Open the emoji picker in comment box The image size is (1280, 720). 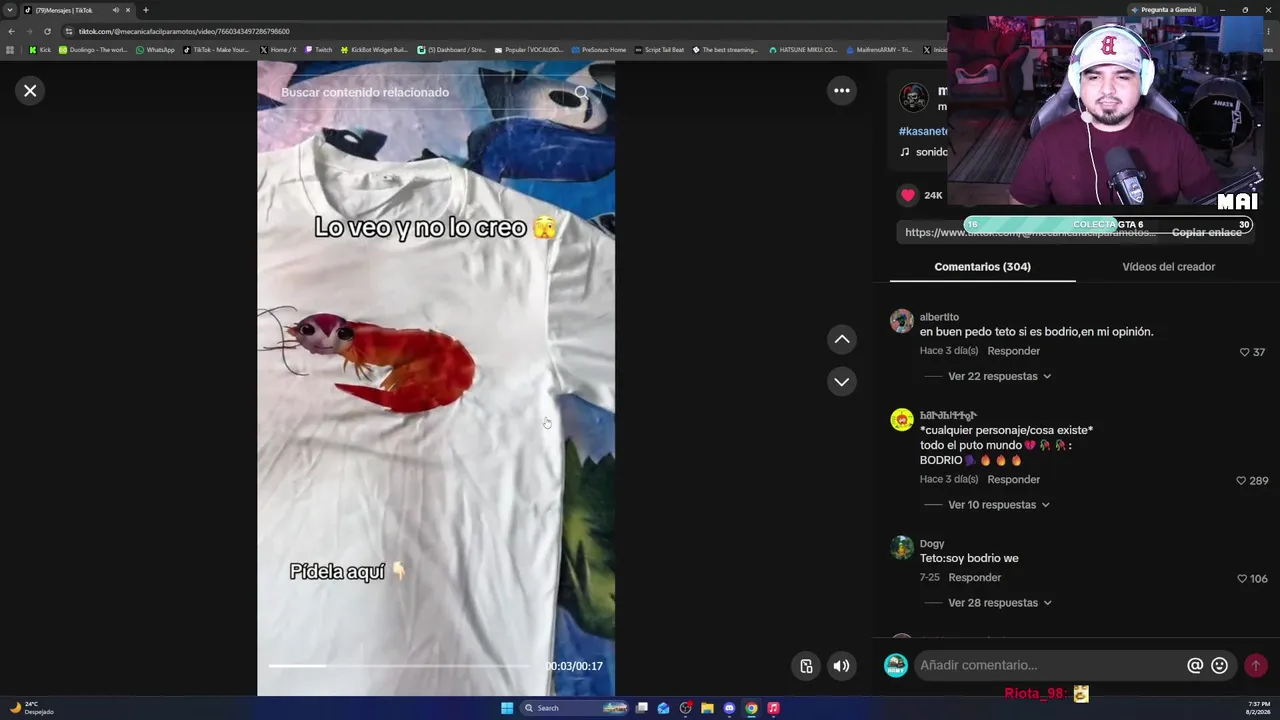(1219, 665)
